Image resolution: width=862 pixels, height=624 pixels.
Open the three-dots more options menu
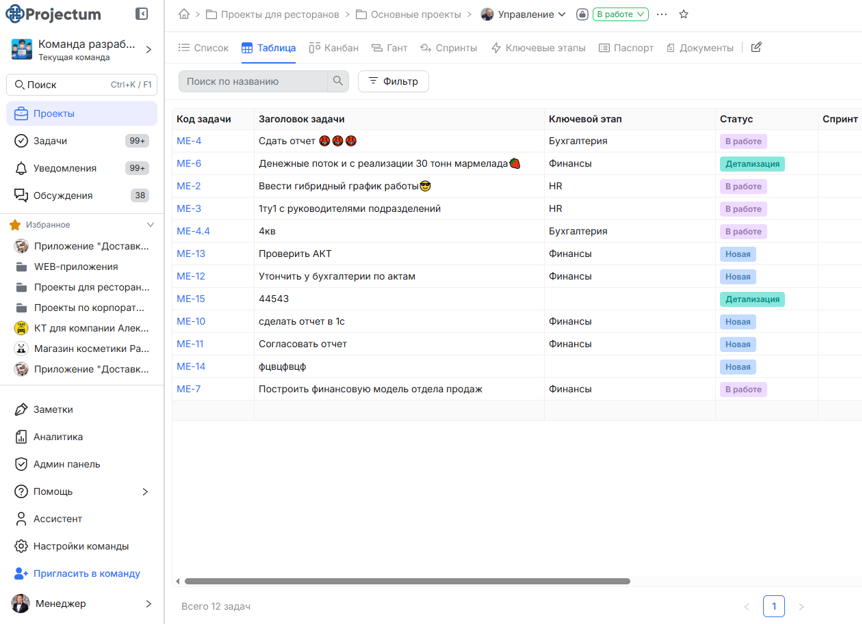point(662,14)
